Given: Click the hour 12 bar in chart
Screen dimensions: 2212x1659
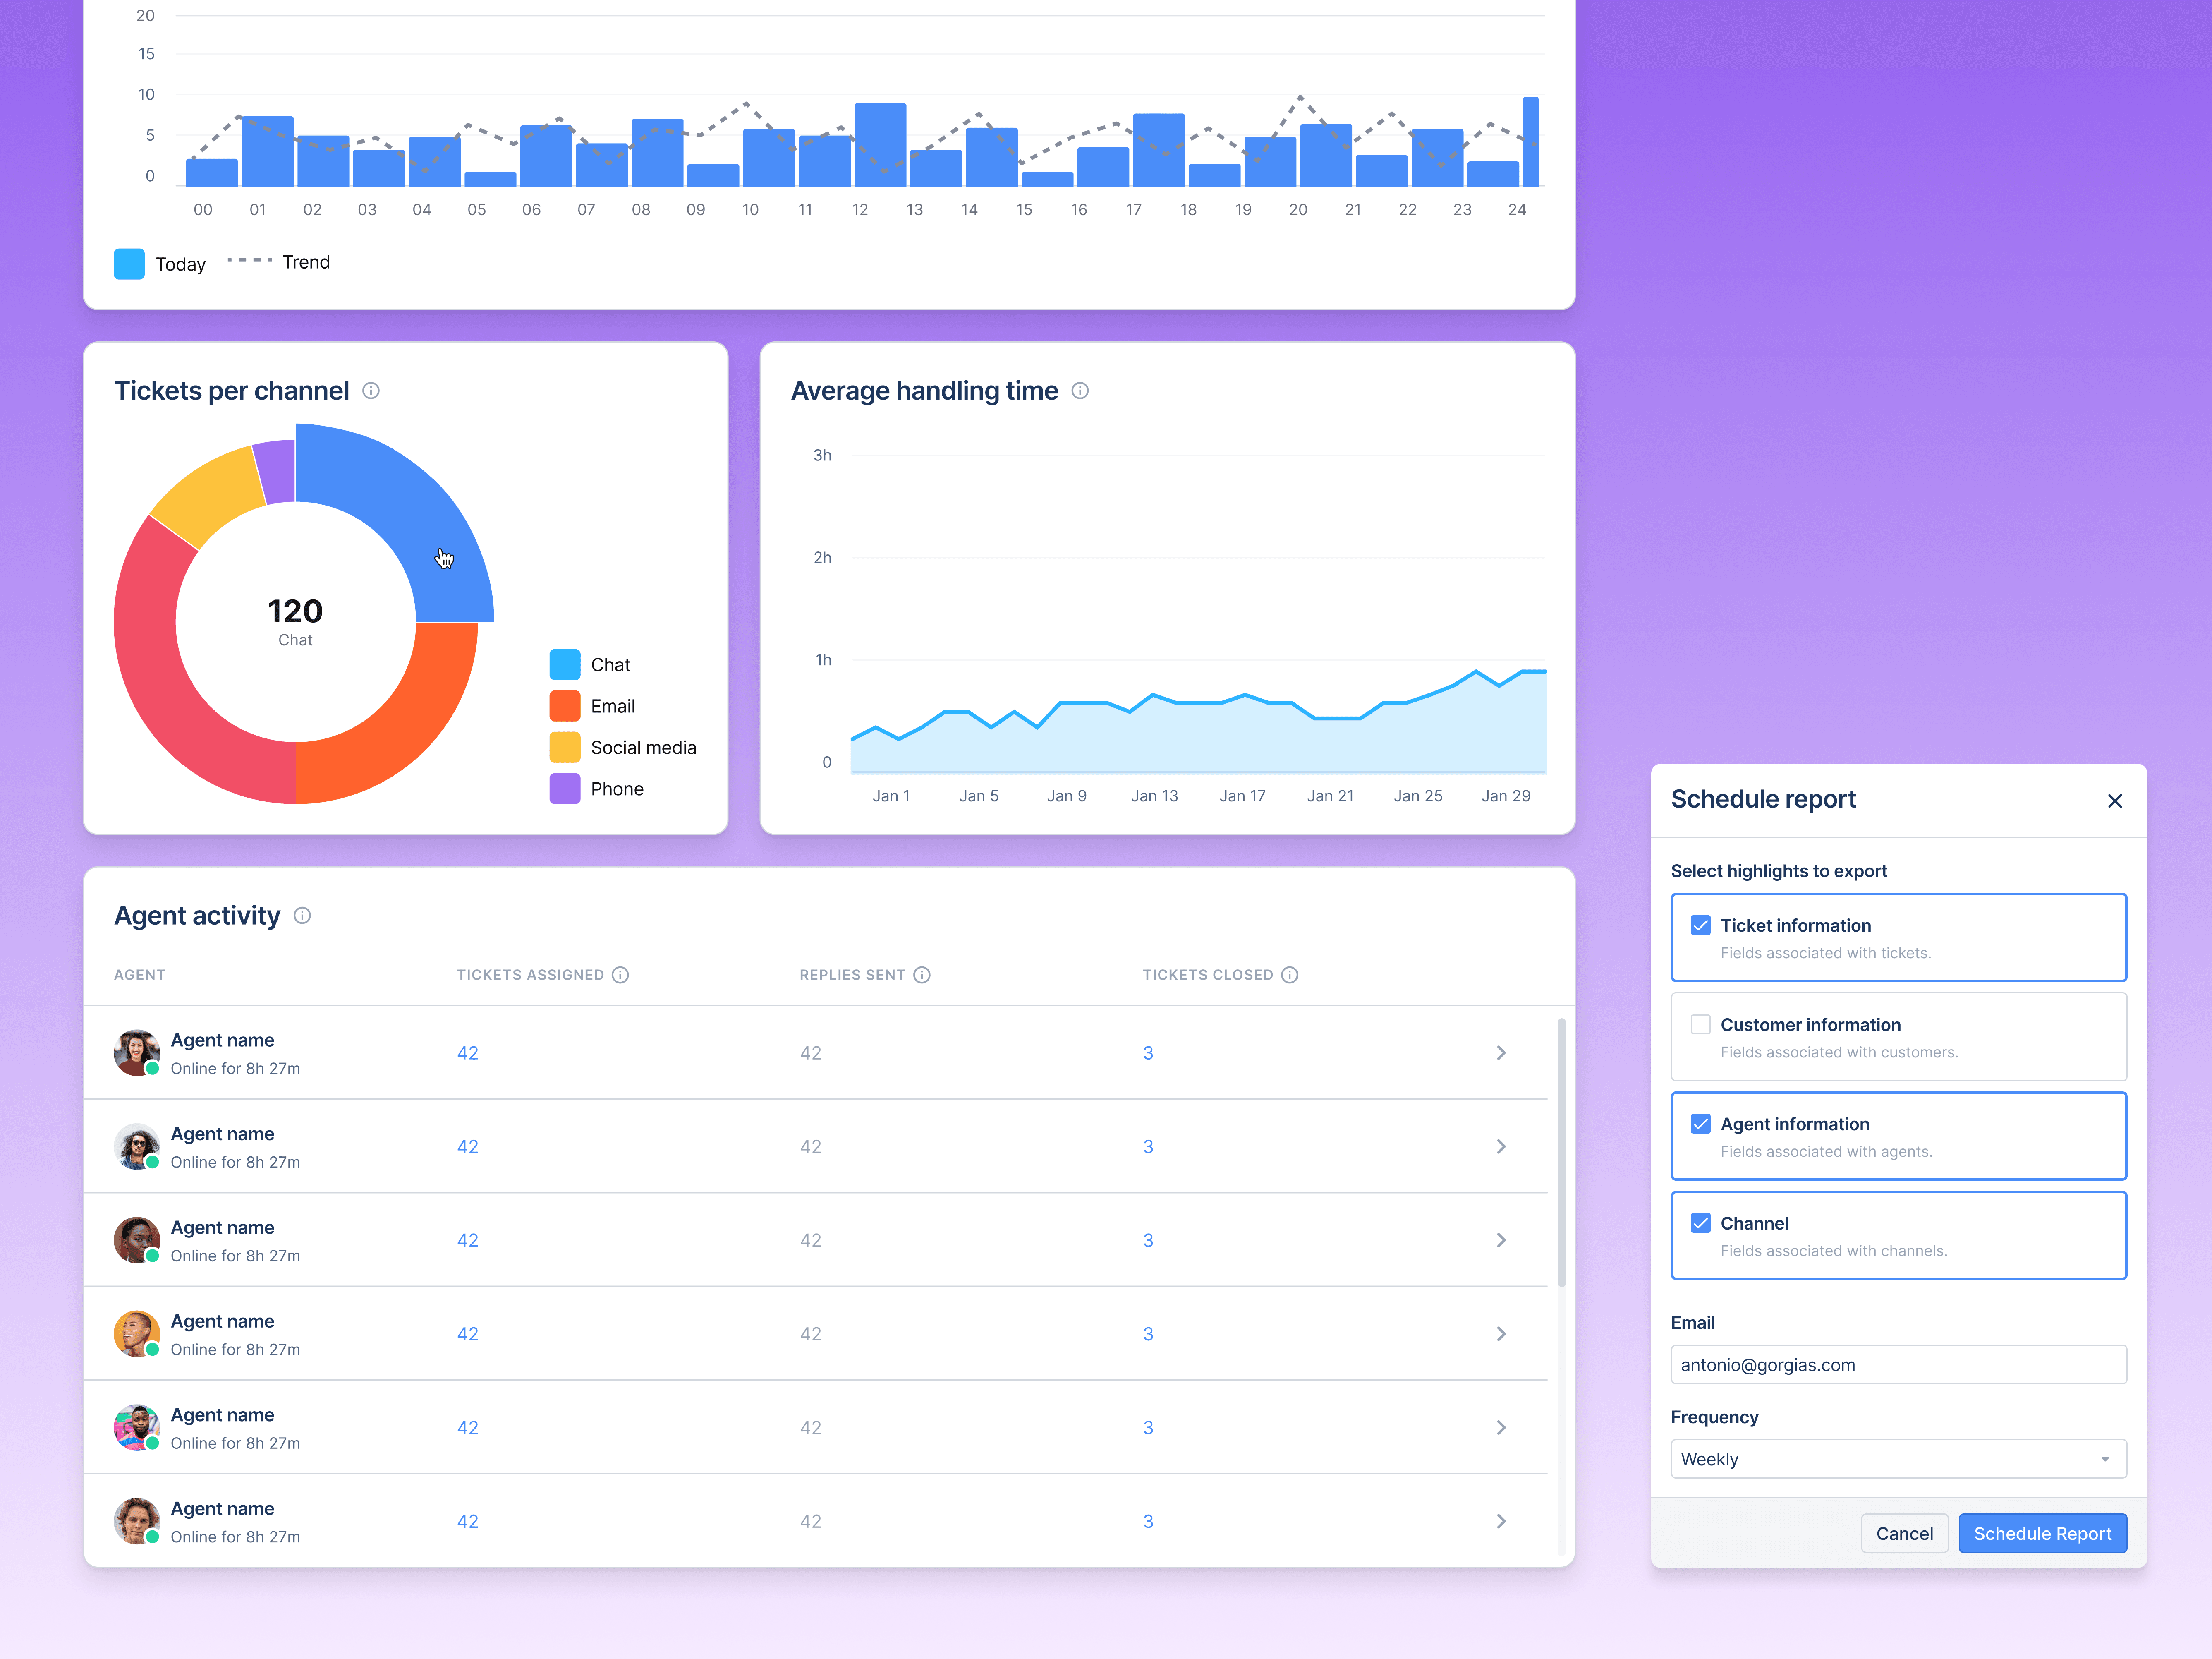Looking at the screenshot, I should [880, 145].
